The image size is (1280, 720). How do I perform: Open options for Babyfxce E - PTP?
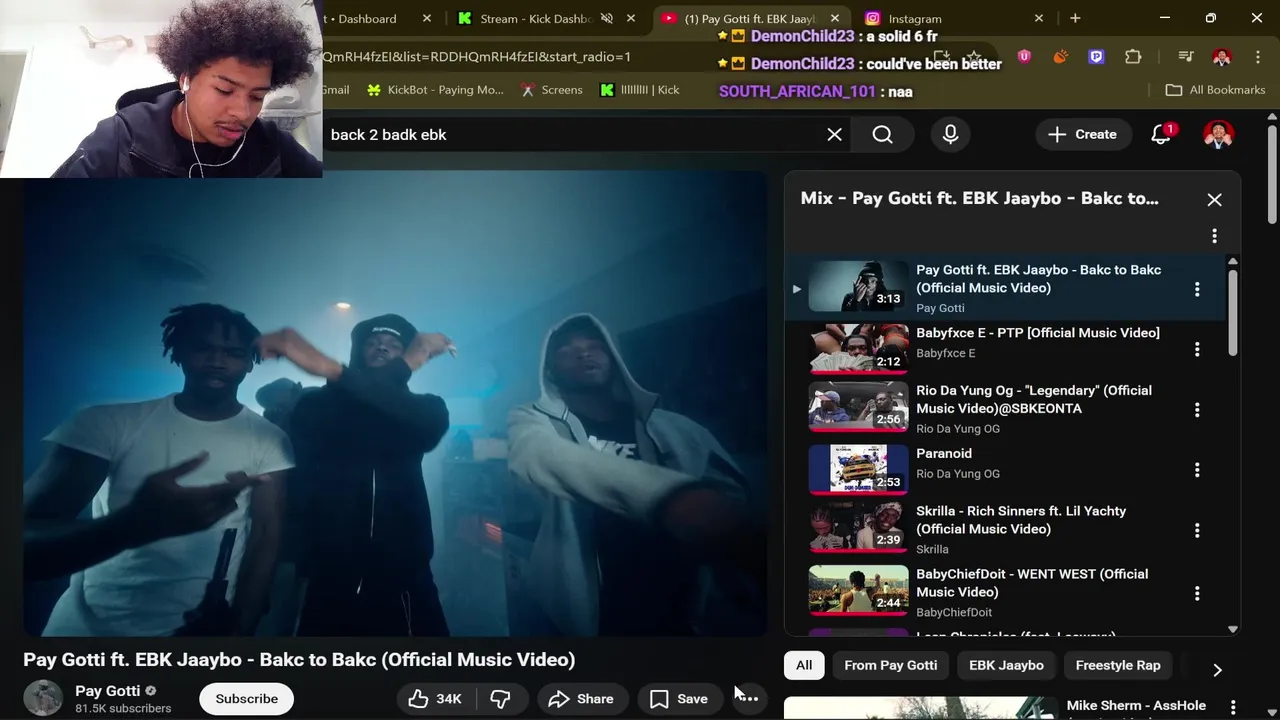(1197, 349)
